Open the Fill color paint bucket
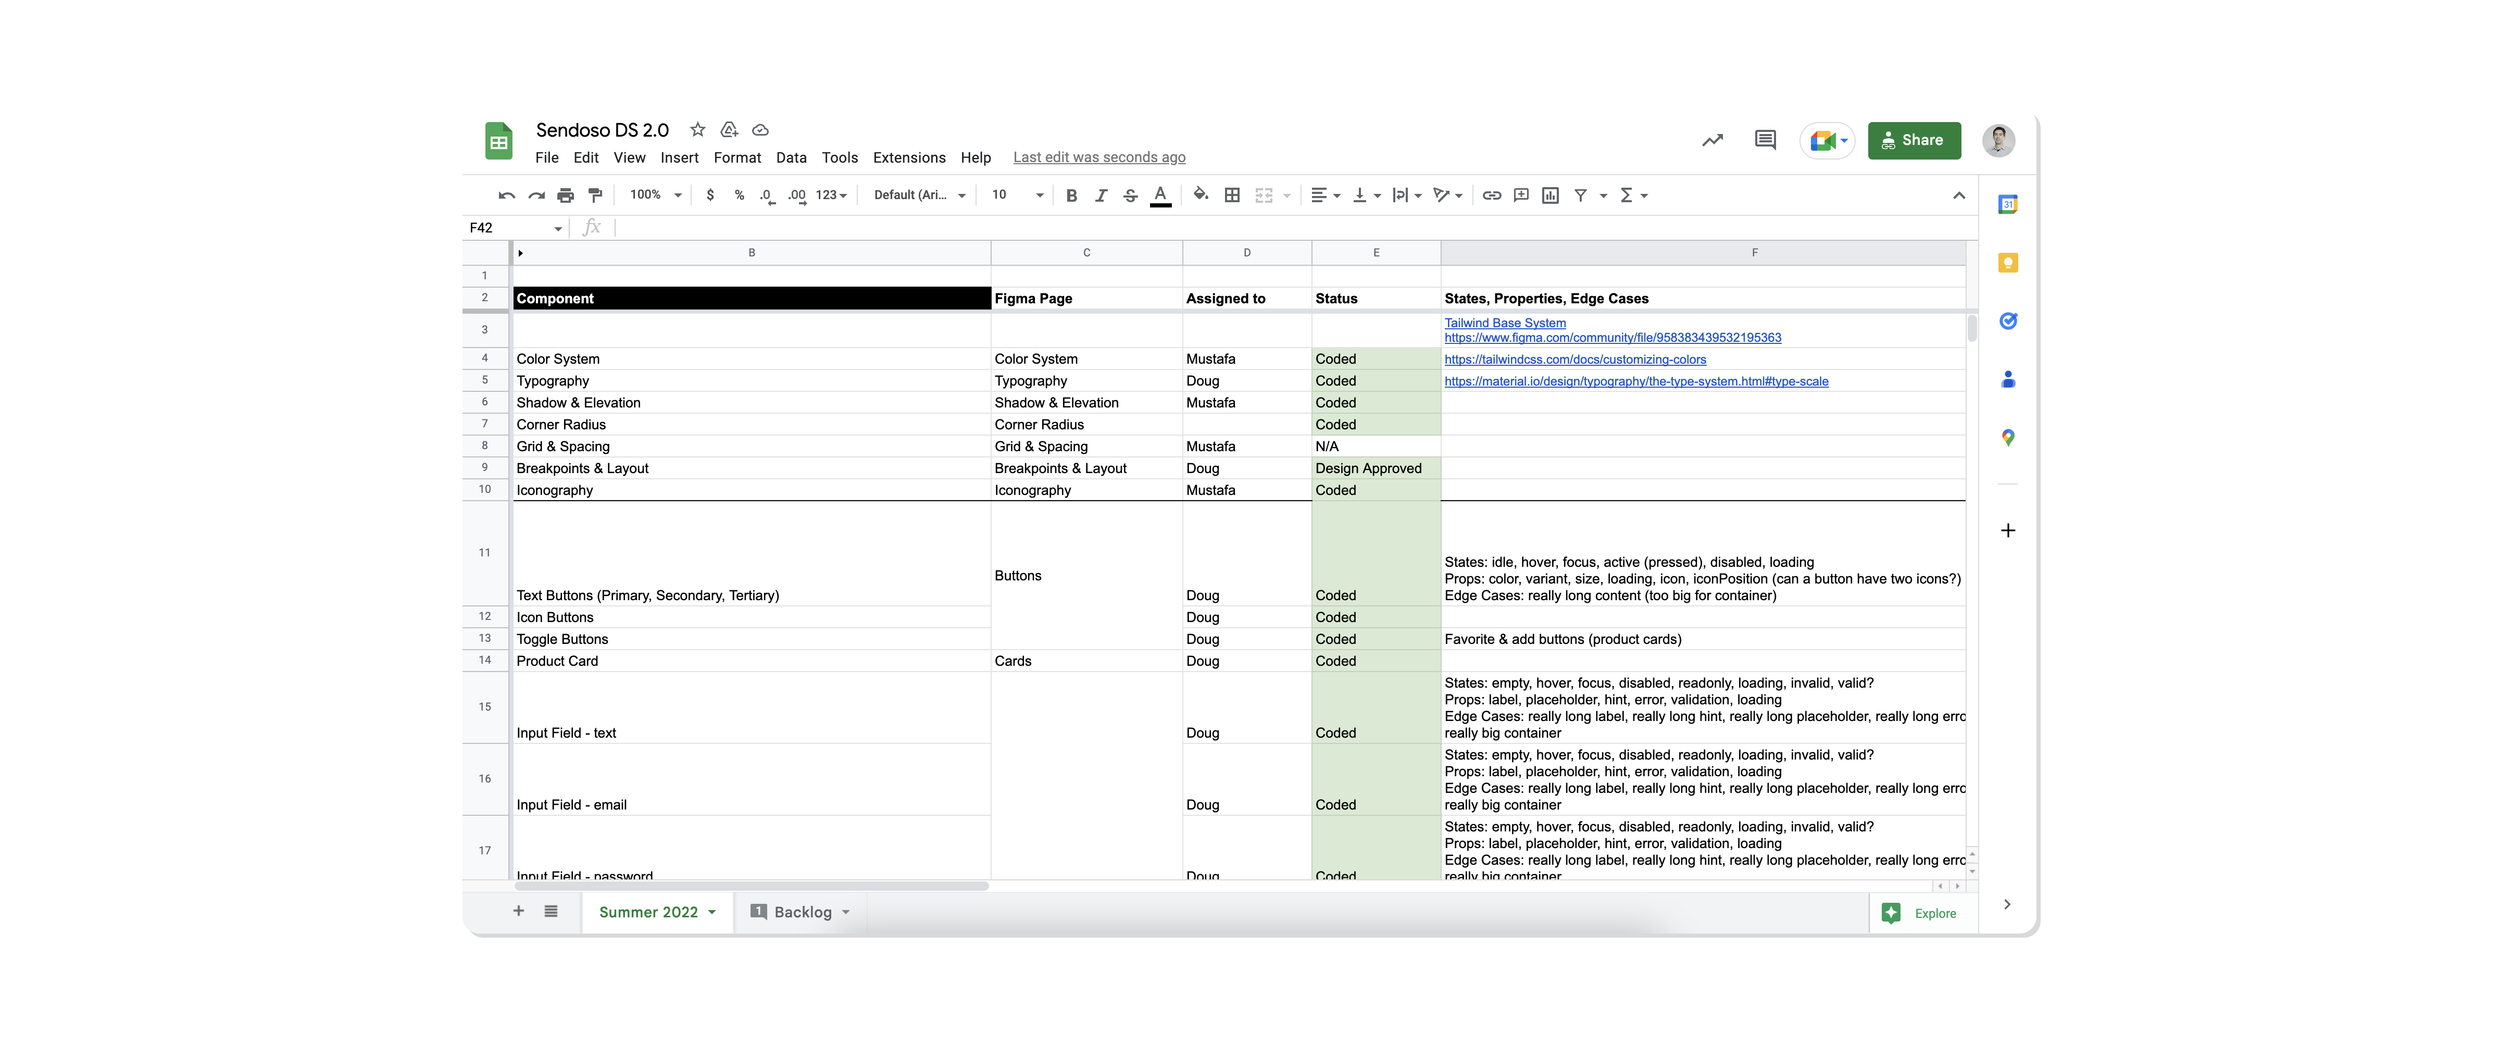 click(x=1201, y=195)
